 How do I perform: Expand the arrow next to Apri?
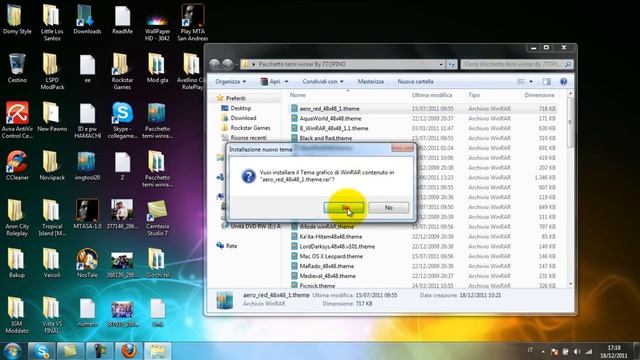tap(286, 82)
